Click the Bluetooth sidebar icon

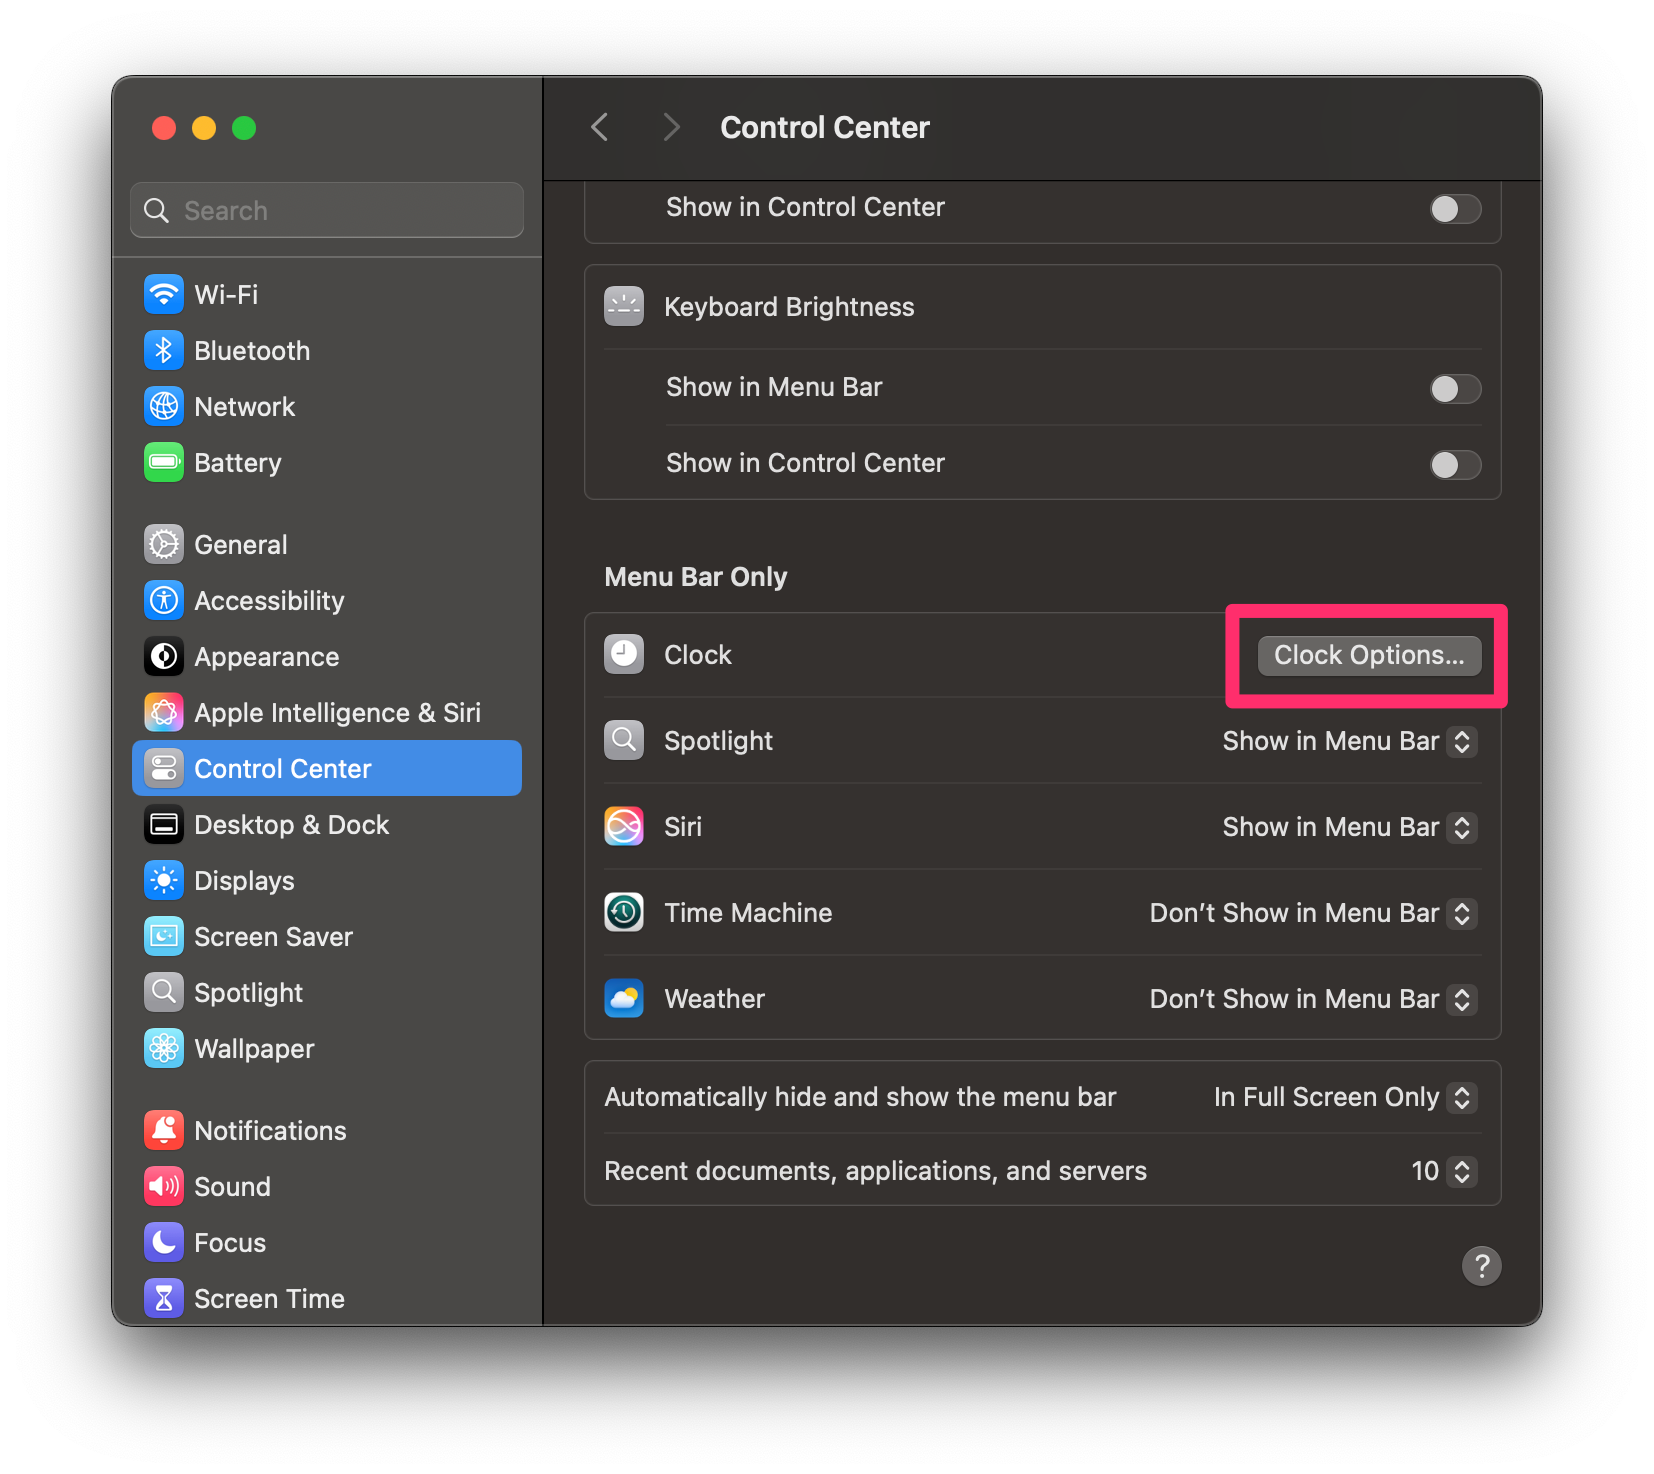[x=164, y=350]
